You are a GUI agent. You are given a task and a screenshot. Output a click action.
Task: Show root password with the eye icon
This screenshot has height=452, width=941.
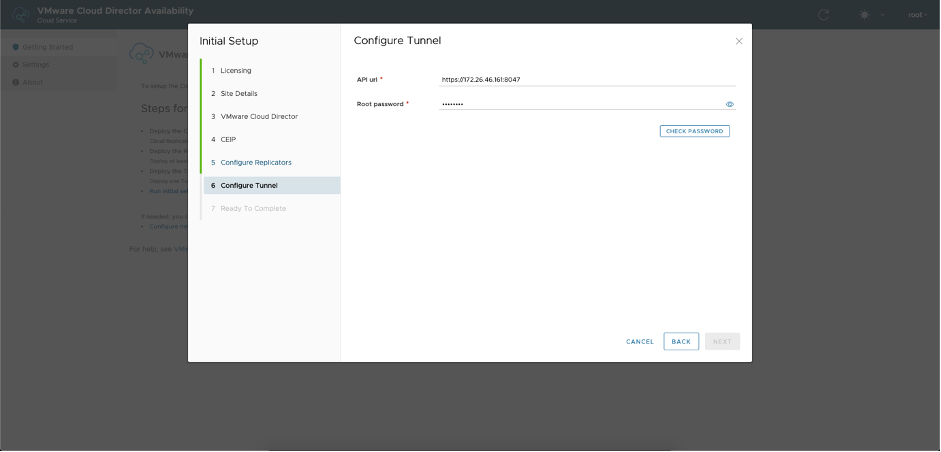(730, 104)
